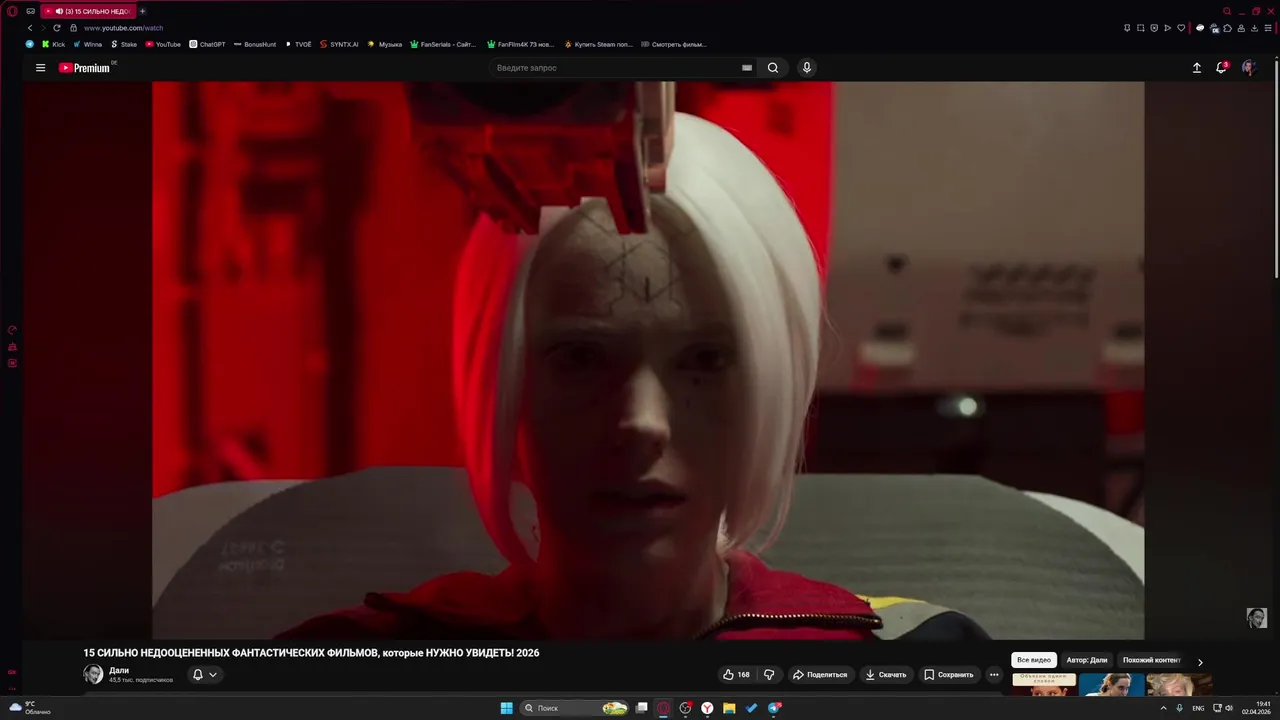
Task: Take a snapshot with Opera's capture icon
Action: coord(1141,28)
